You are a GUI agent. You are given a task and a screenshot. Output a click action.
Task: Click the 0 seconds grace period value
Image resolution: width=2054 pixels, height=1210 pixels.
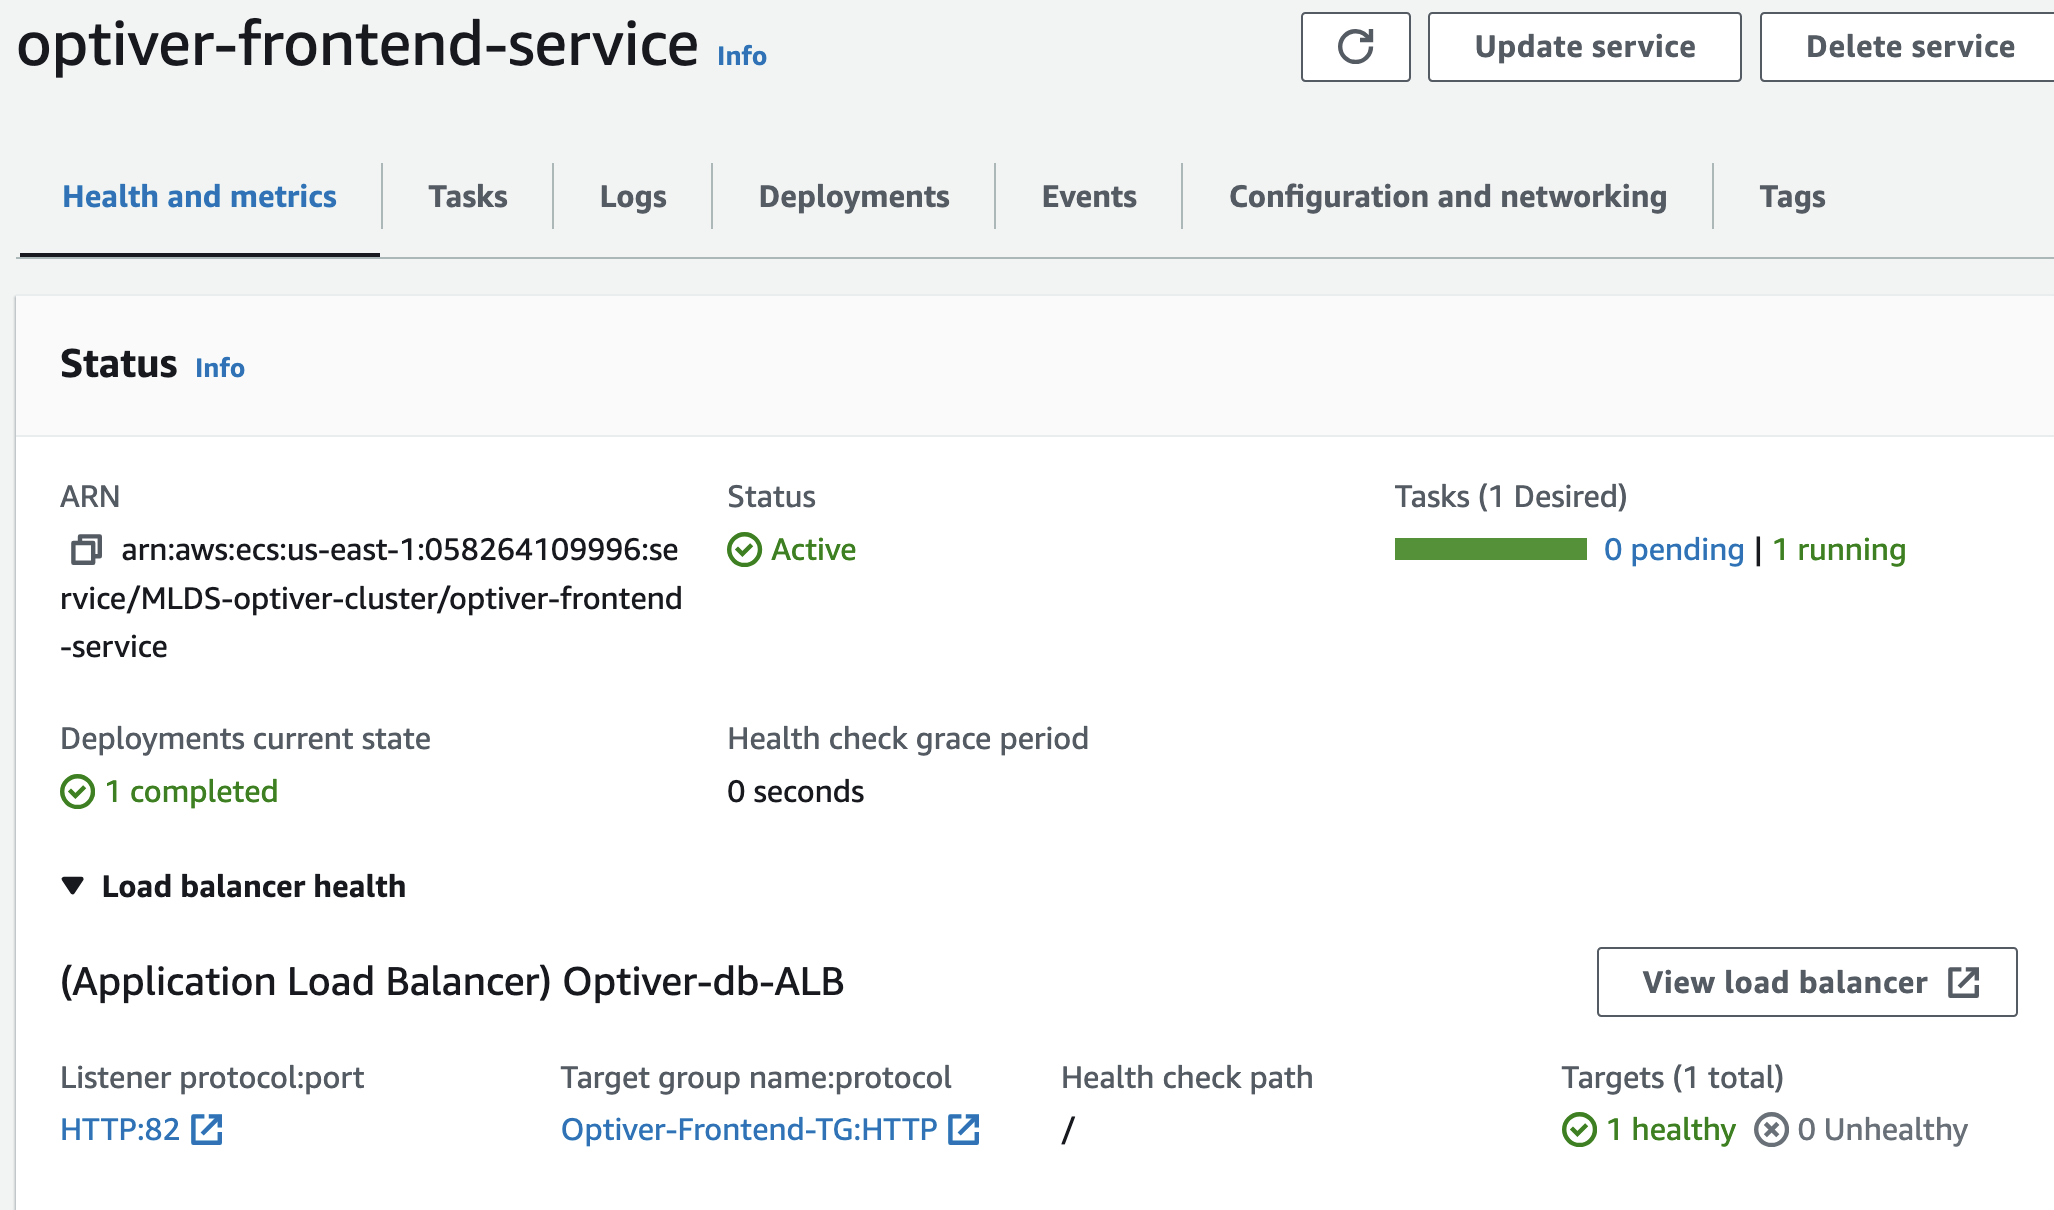(796, 791)
